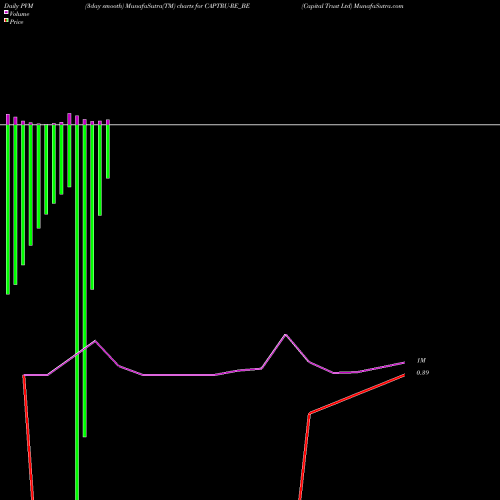
Task: Click the first green bar at far left
Action: tap(8, 209)
